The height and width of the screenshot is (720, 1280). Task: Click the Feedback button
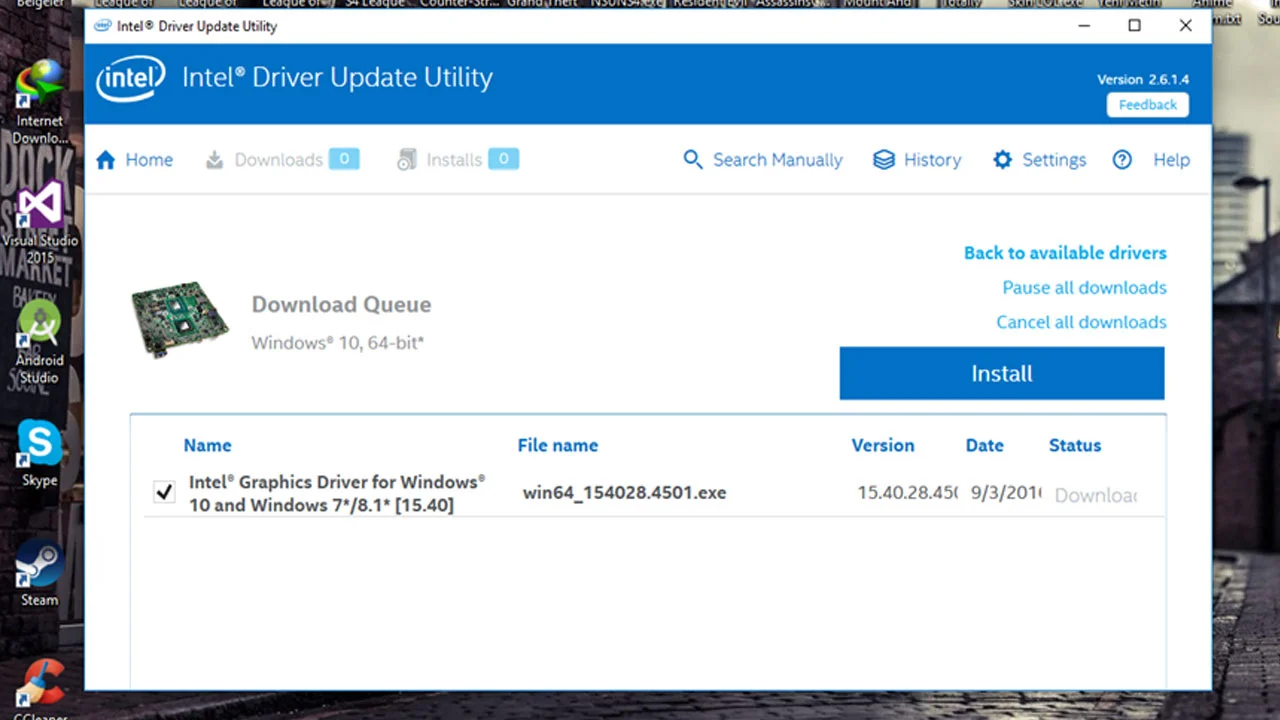pyautogui.click(x=1148, y=105)
